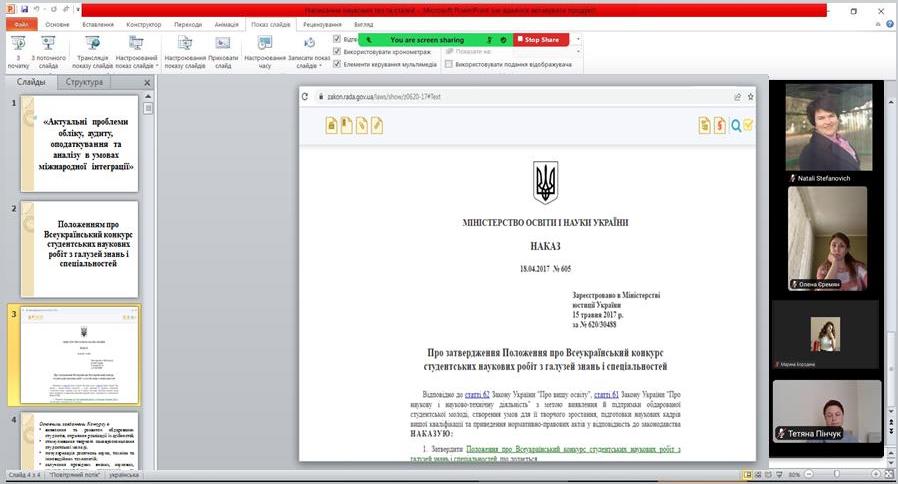
Task: Switch to the Рецензування ribbon tab
Action: (322, 25)
